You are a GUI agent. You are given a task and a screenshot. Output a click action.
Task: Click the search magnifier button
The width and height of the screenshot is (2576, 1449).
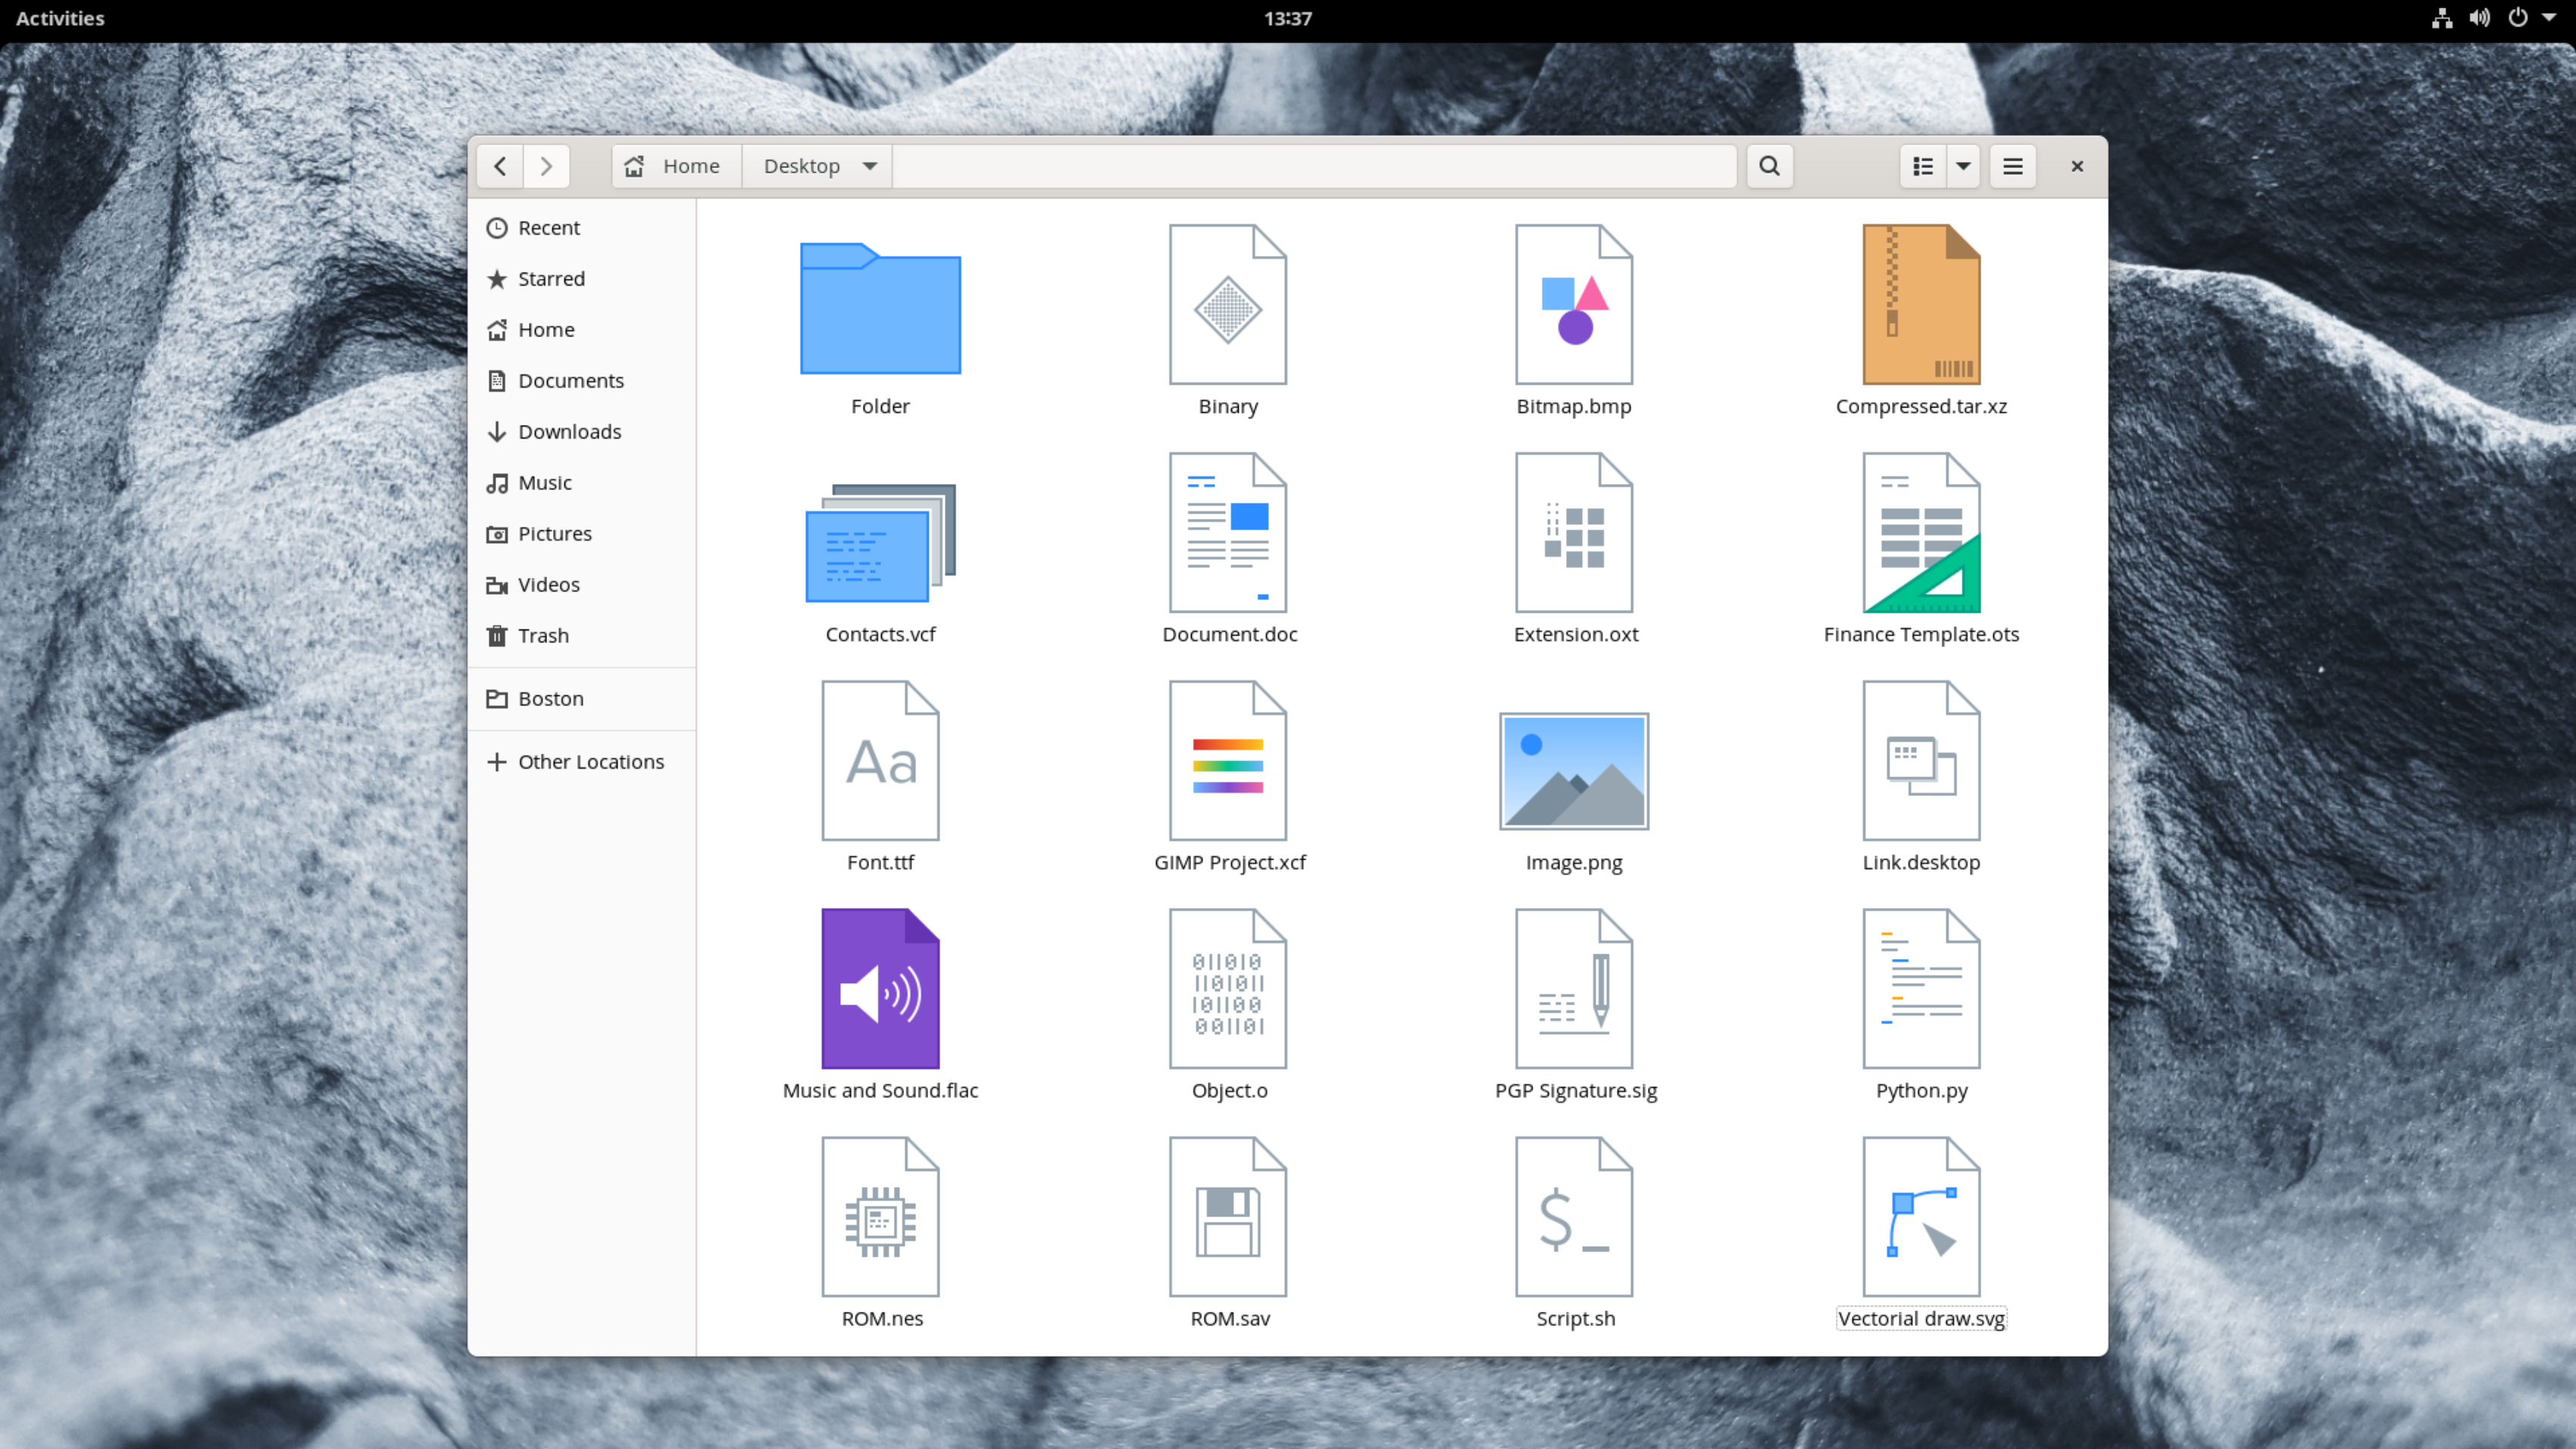click(1769, 166)
